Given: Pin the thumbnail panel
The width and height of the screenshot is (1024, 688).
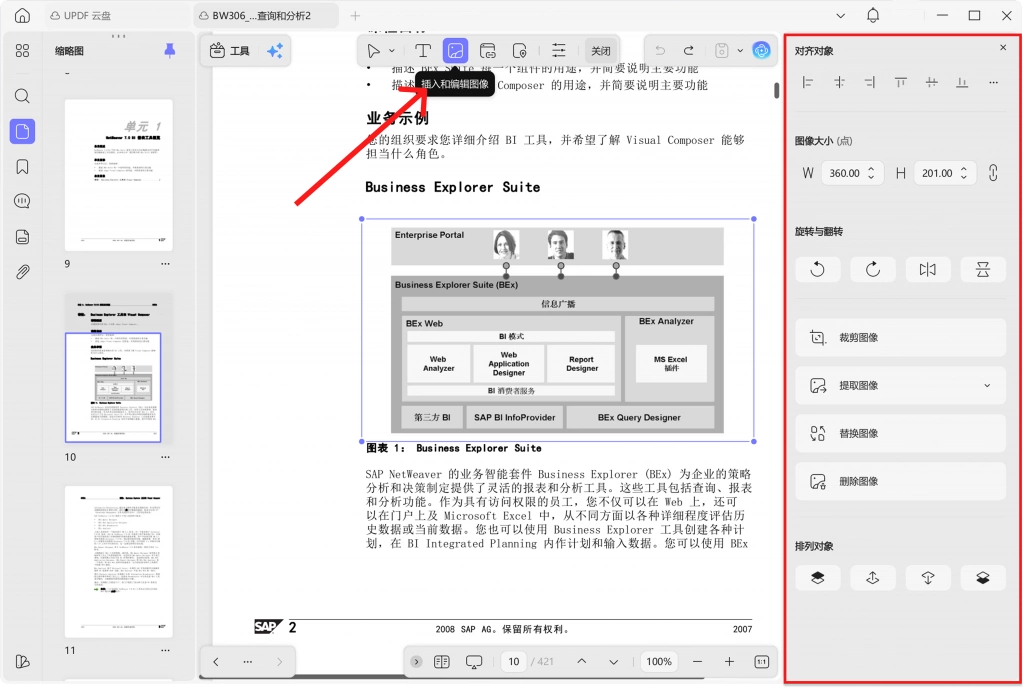Looking at the screenshot, I should click(170, 50).
